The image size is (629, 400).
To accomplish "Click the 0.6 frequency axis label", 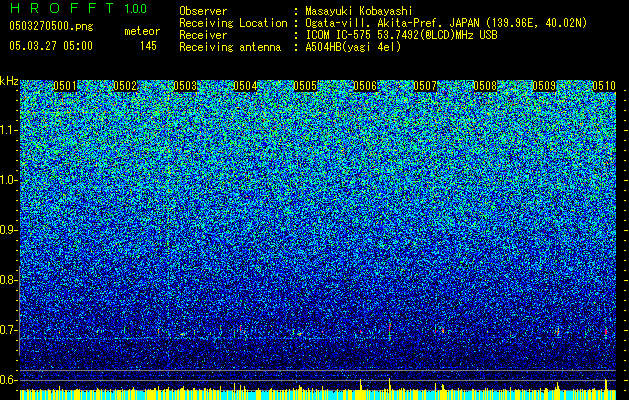I will click(x=8, y=380).
